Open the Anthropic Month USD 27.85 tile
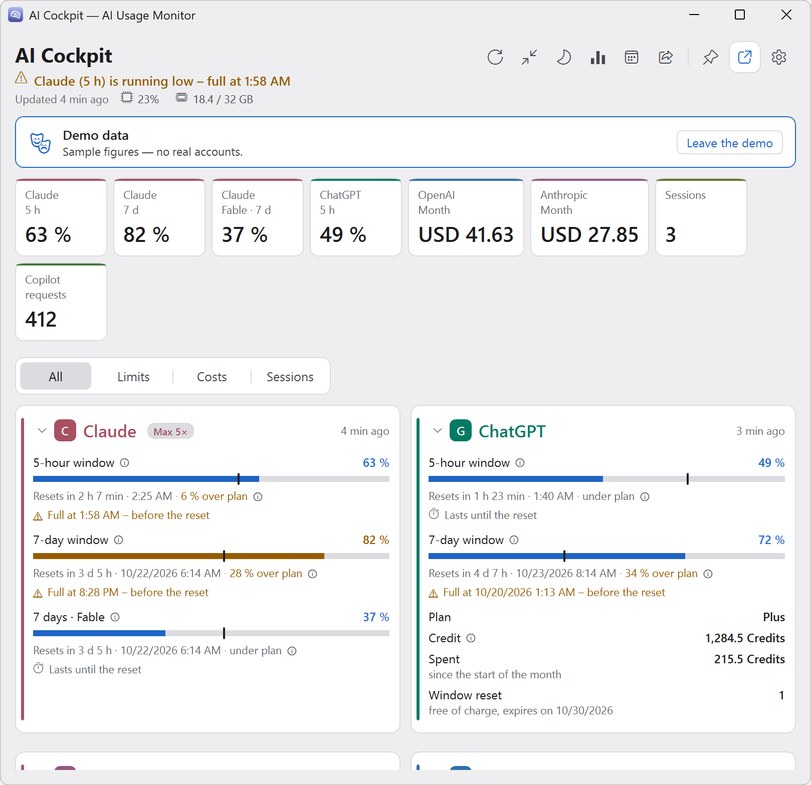Viewport: 811px width, 785px height. tap(590, 217)
